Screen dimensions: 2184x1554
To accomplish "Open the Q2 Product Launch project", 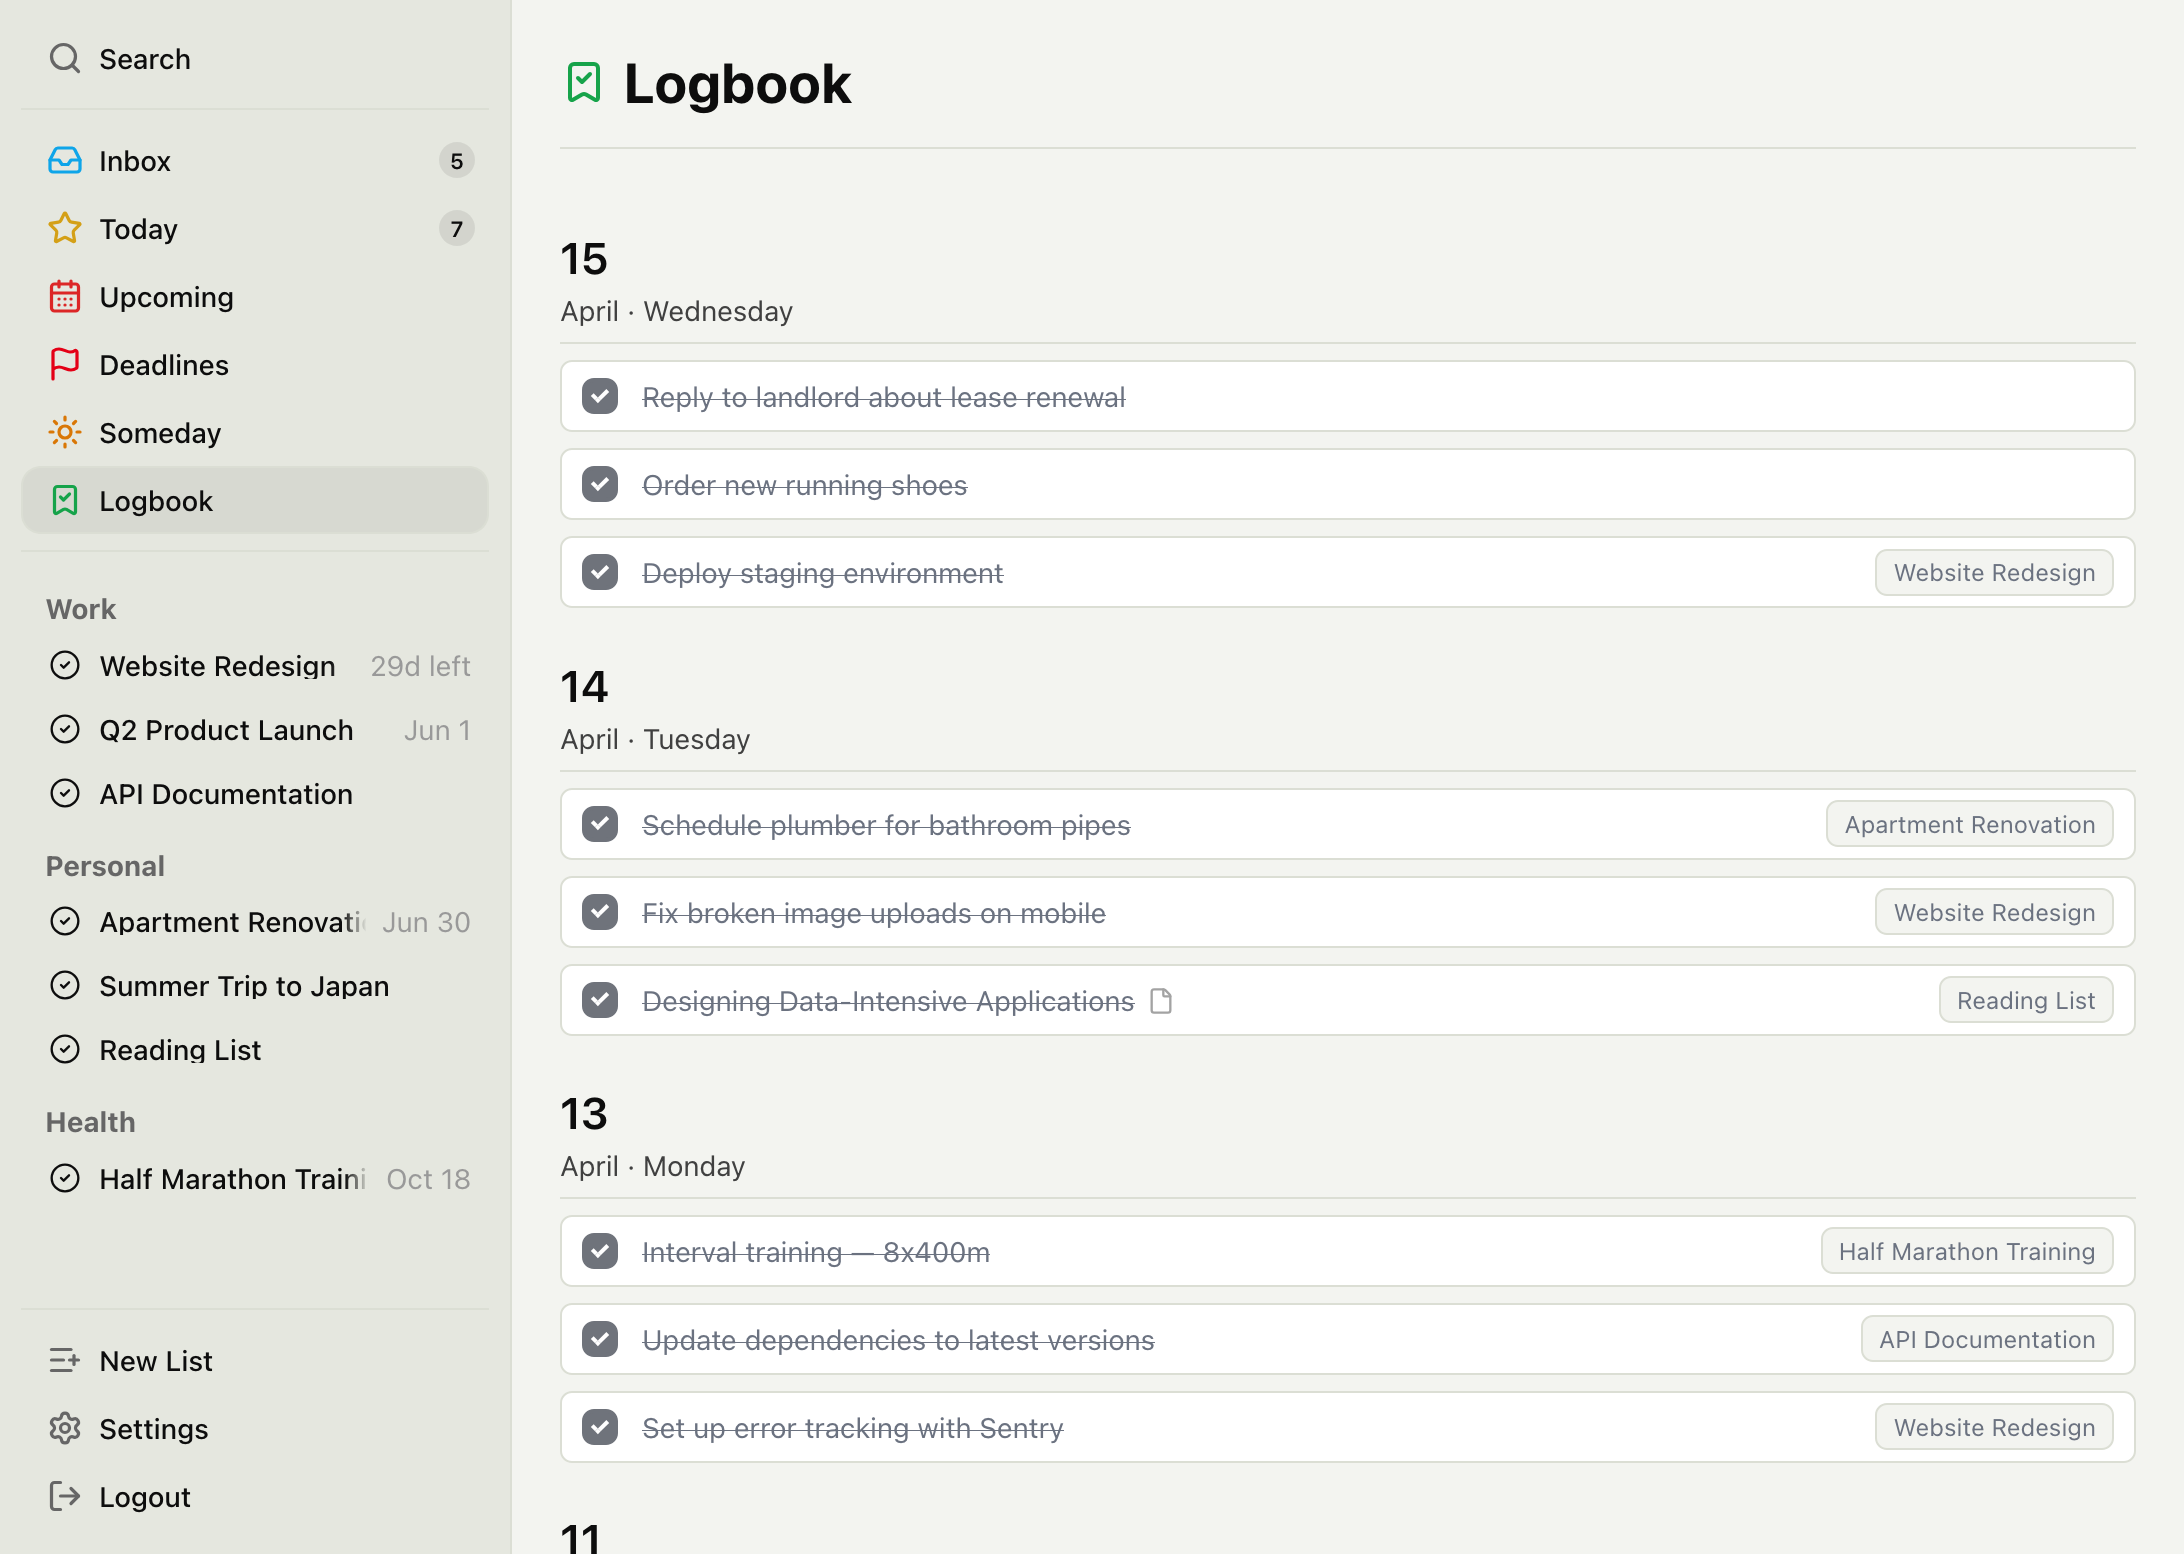I will click(x=255, y=730).
